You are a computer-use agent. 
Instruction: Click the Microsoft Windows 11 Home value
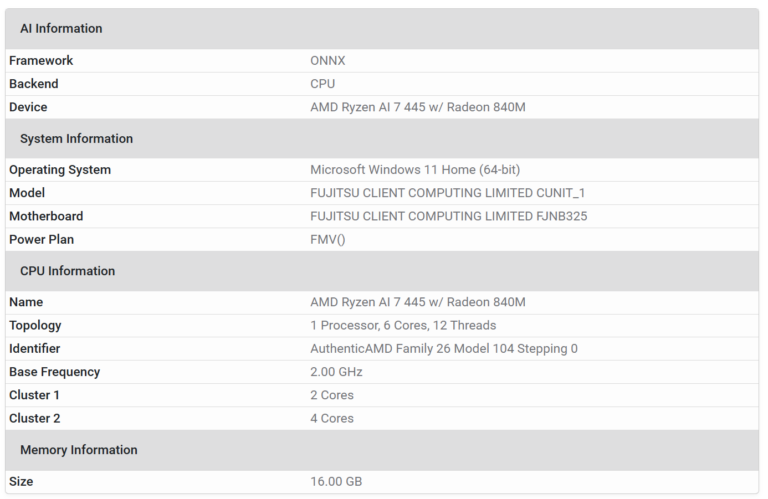pyautogui.click(x=415, y=170)
